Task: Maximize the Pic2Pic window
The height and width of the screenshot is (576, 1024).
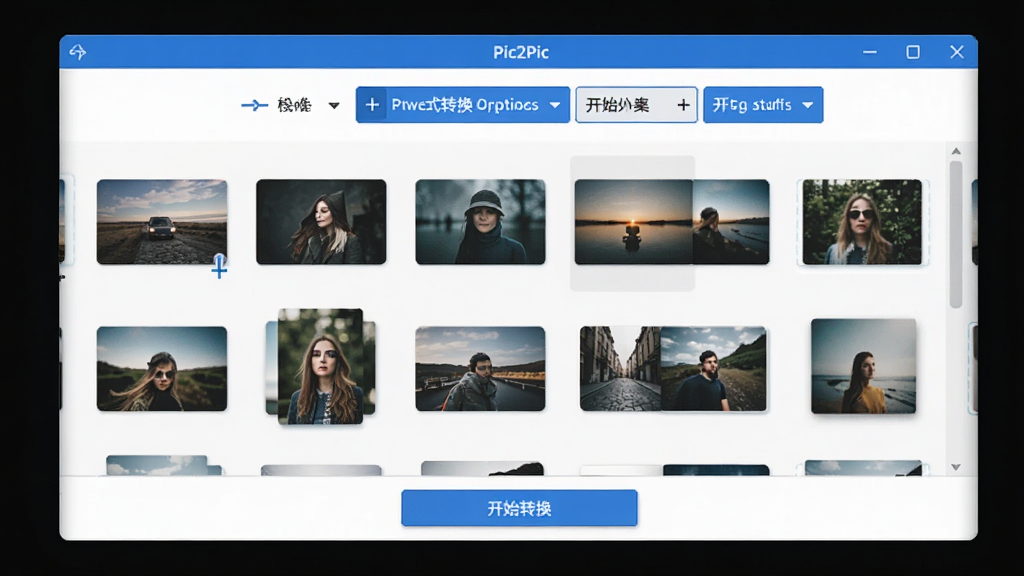Action: [913, 52]
